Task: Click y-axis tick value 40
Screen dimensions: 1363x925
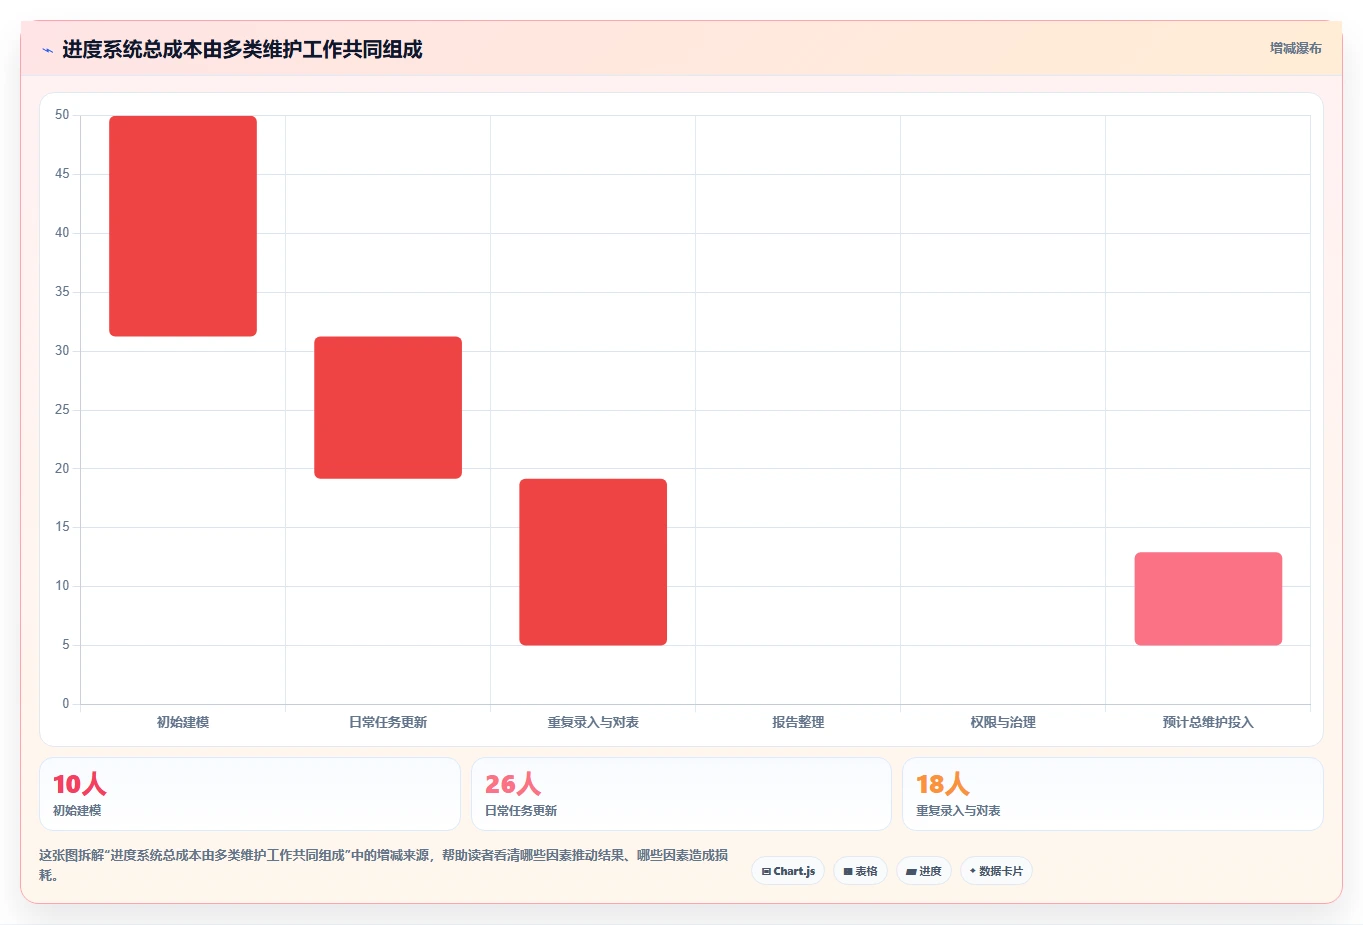Action: point(62,233)
